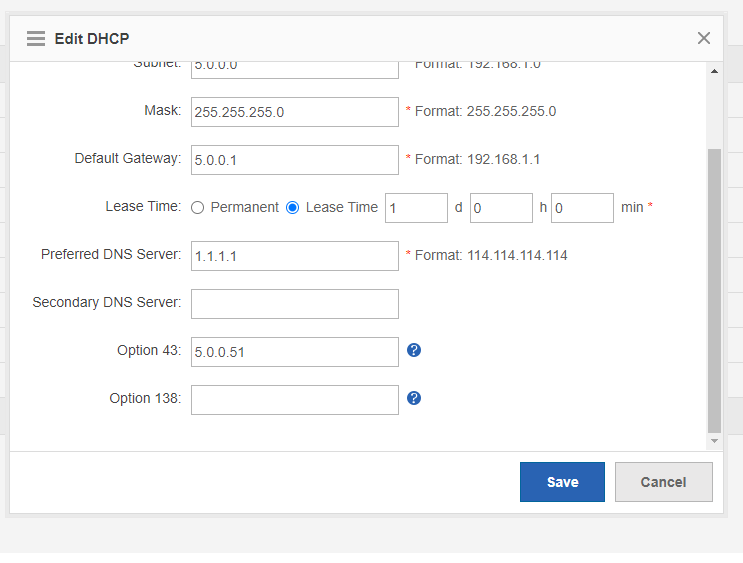This screenshot has width=743, height=563.
Task: Click the 'Format: 114.114.114.114' hint text
Action: (x=491, y=255)
